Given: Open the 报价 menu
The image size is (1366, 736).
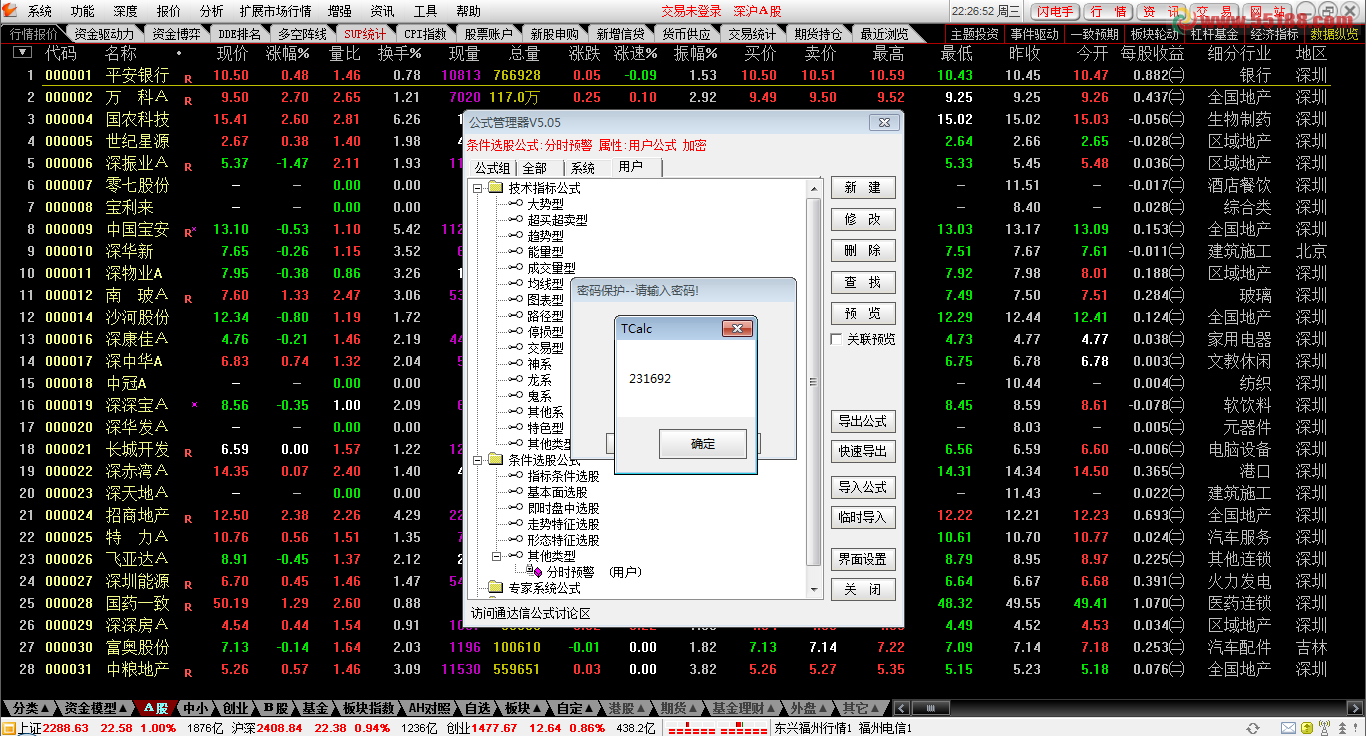Looking at the screenshot, I should point(169,11).
